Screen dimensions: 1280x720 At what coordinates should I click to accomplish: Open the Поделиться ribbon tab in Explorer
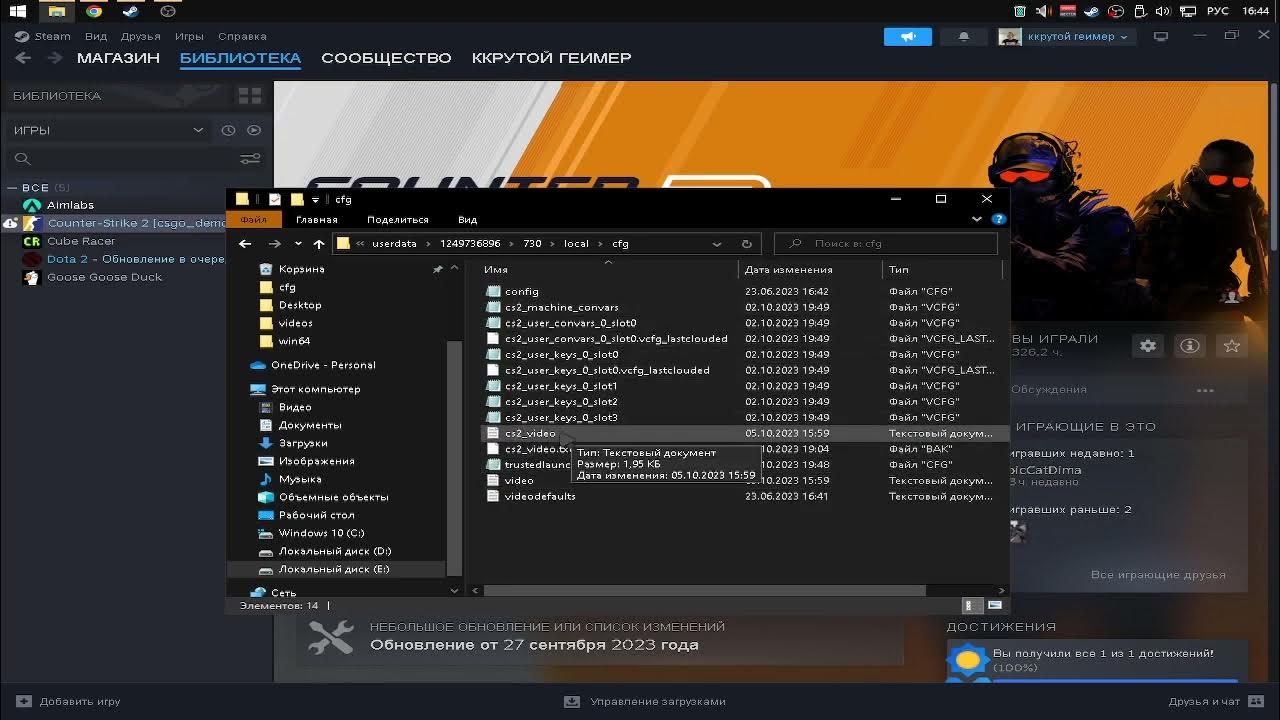[x=398, y=220]
